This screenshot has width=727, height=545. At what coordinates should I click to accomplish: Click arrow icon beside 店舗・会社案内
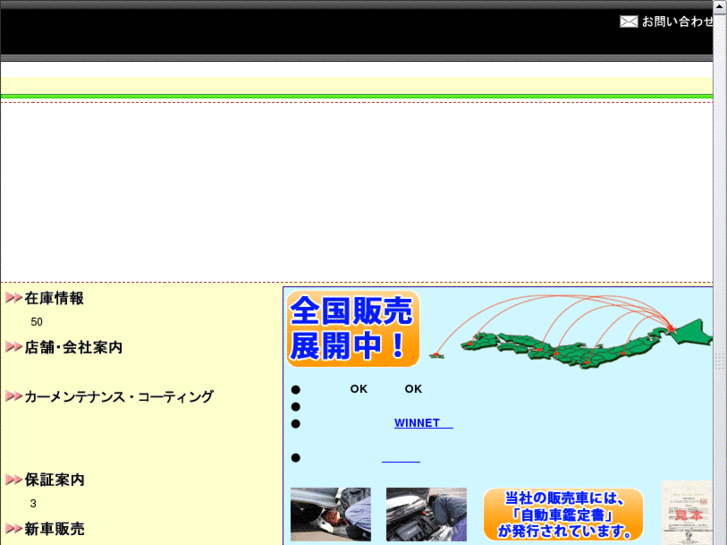pos(14,347)
